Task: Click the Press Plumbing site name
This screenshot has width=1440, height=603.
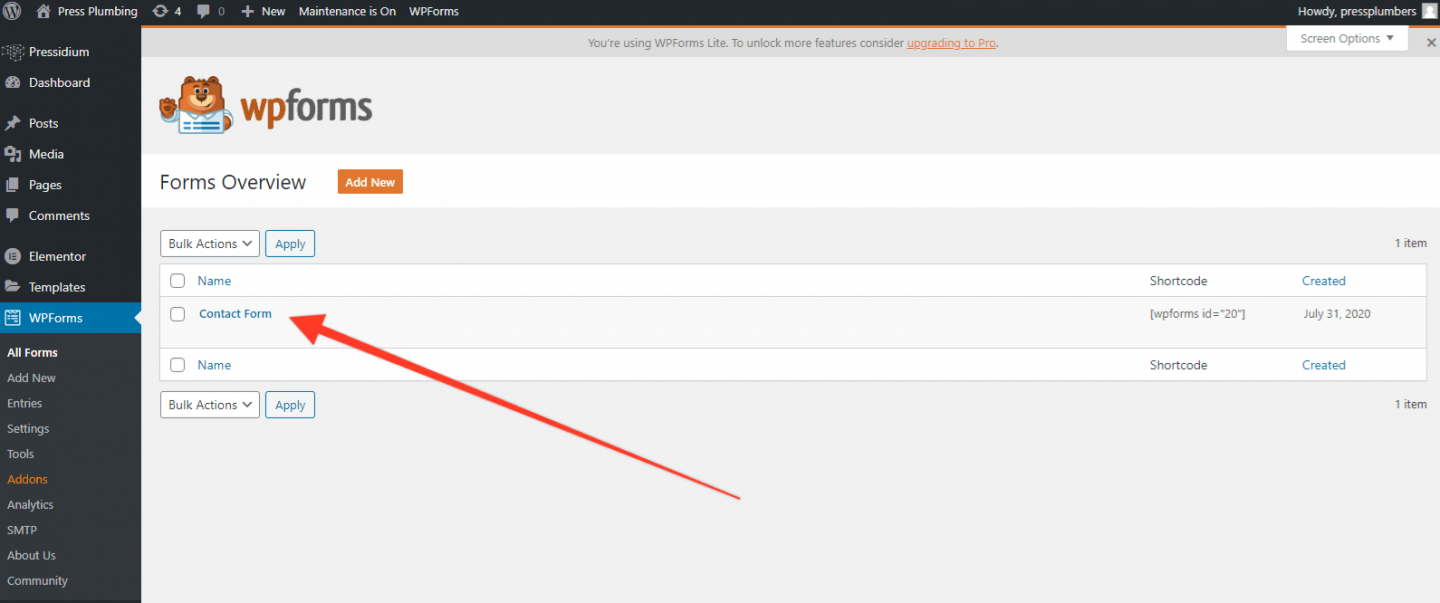Action: click(x=97, y=12)
